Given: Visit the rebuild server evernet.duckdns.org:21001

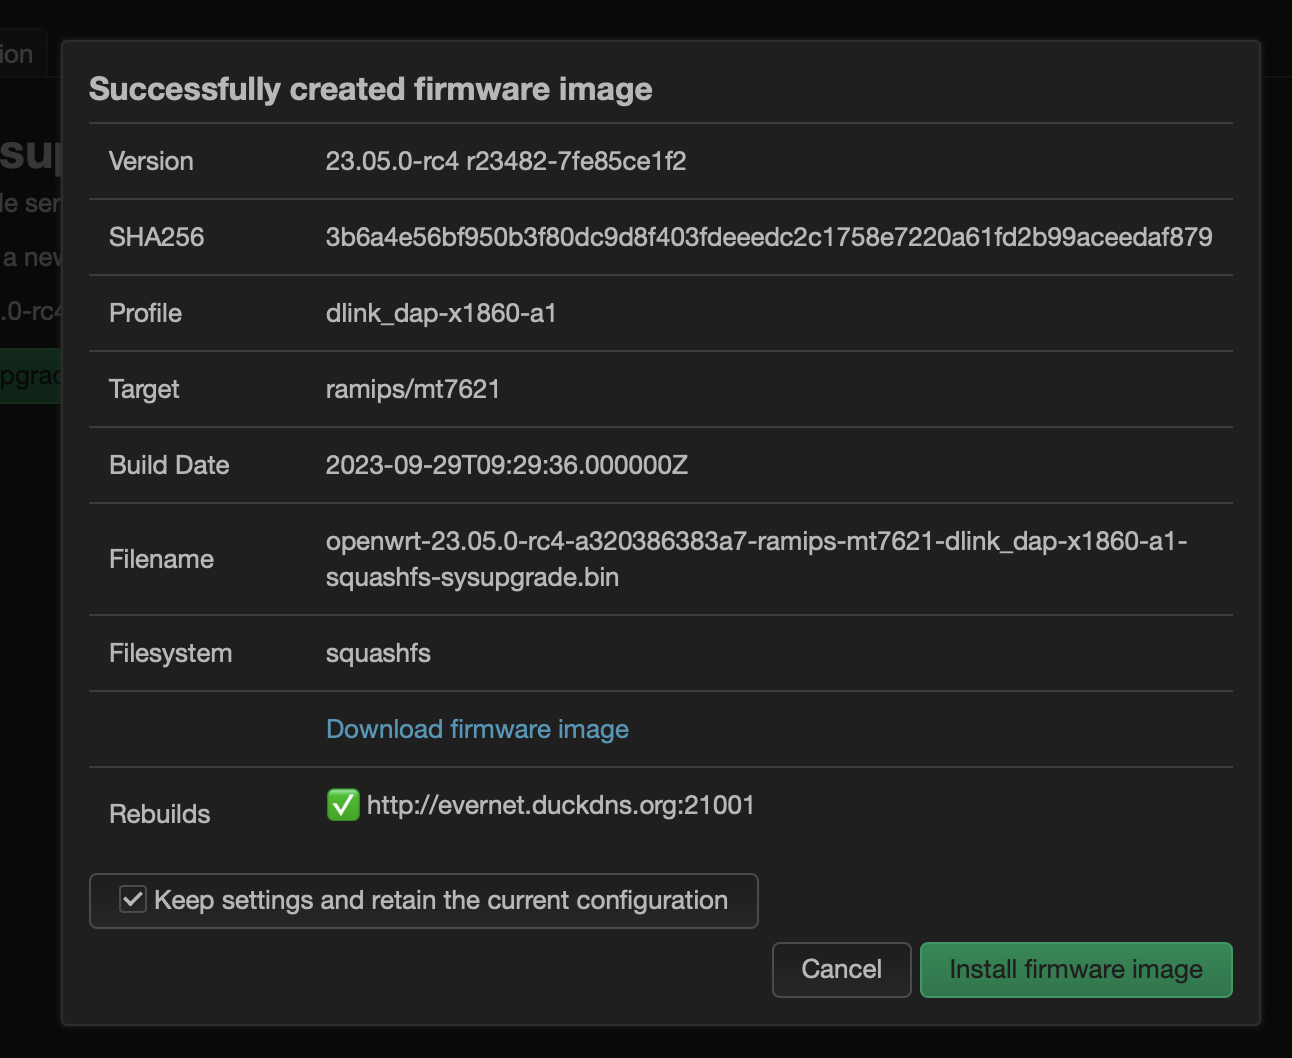Looking at the screenshot, I should pos(560,805).
